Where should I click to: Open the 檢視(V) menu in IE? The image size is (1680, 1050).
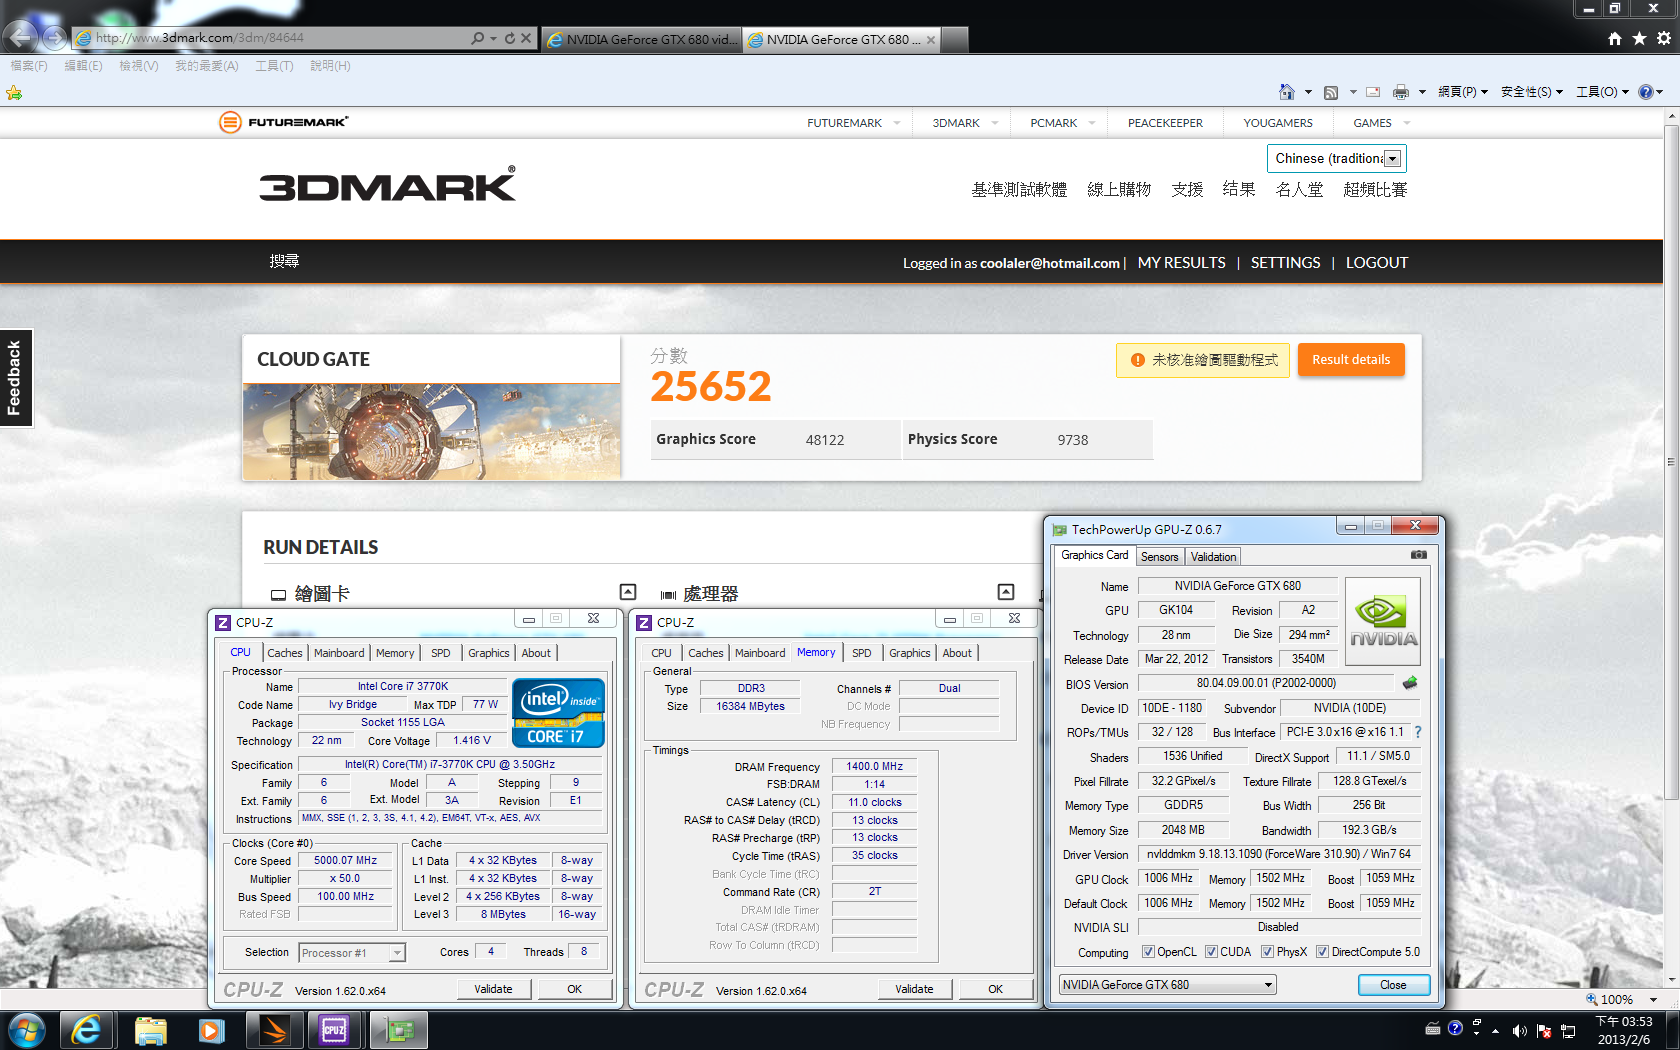point(139,66)
